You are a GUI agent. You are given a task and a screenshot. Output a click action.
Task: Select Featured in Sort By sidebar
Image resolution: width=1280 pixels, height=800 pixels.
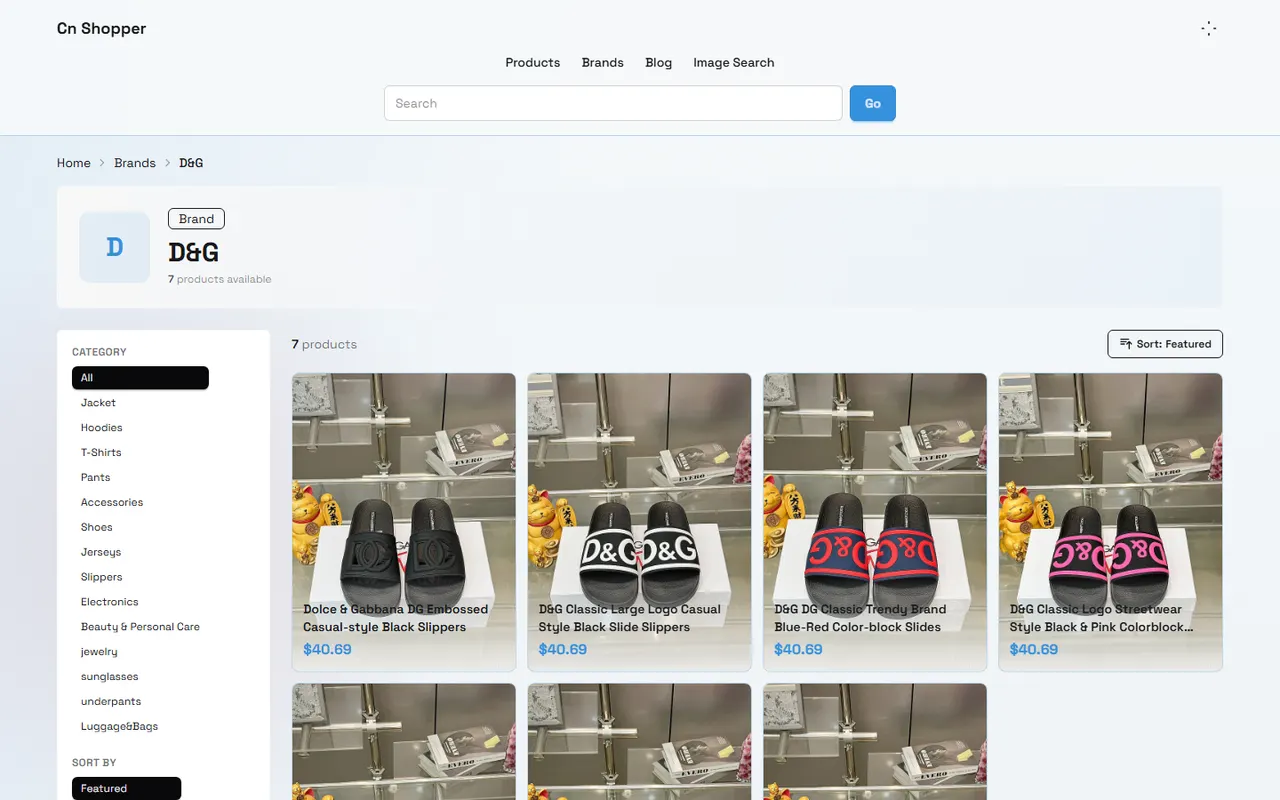coord(126,789)
